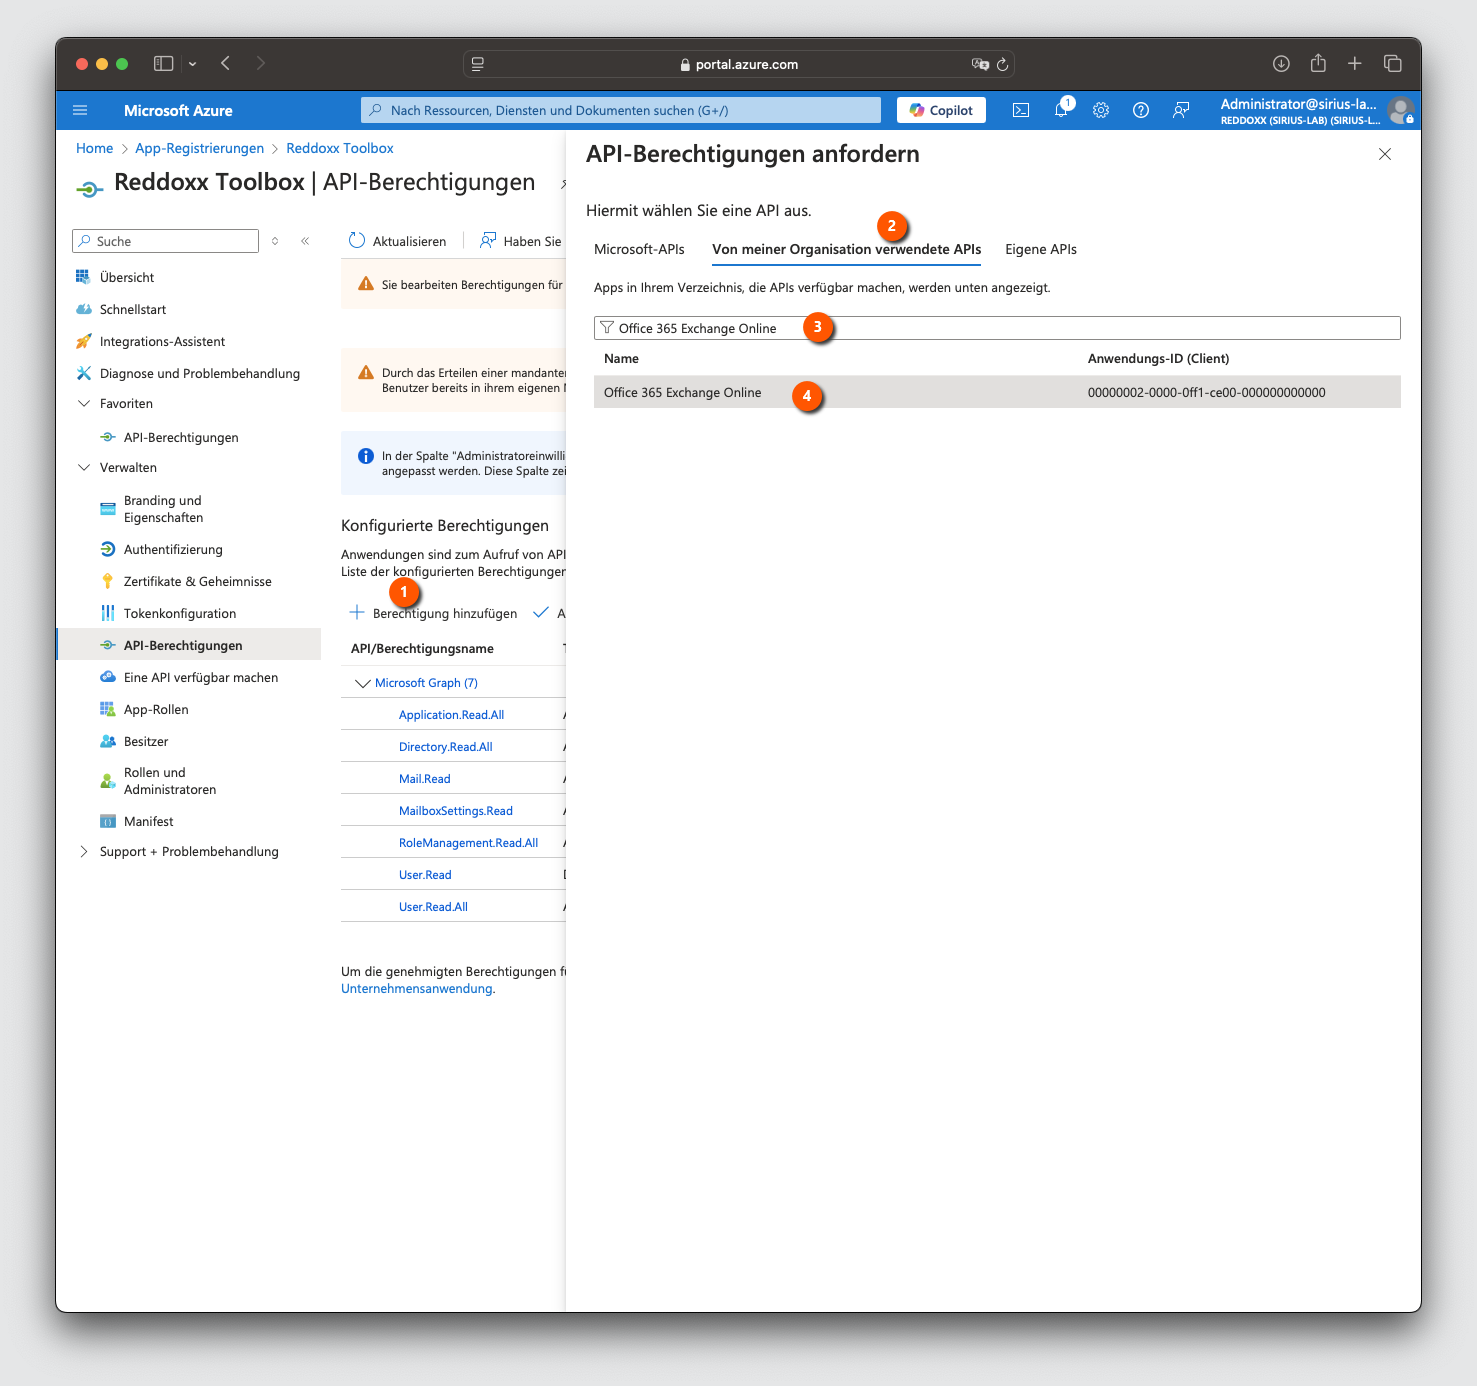Image resolution: width=1477 pixels, height=1386 pixels.
Task: Open App-Registrierungen breadcrumb
Action: click(199, 148)
